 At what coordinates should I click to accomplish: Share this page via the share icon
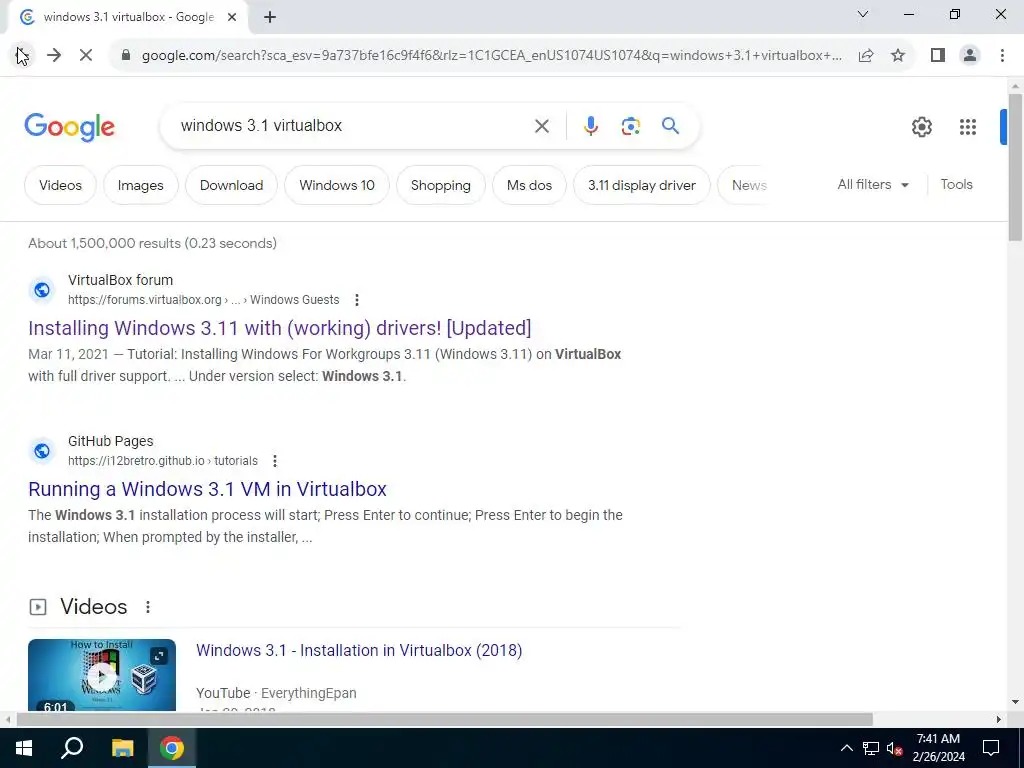coord(866,56)
